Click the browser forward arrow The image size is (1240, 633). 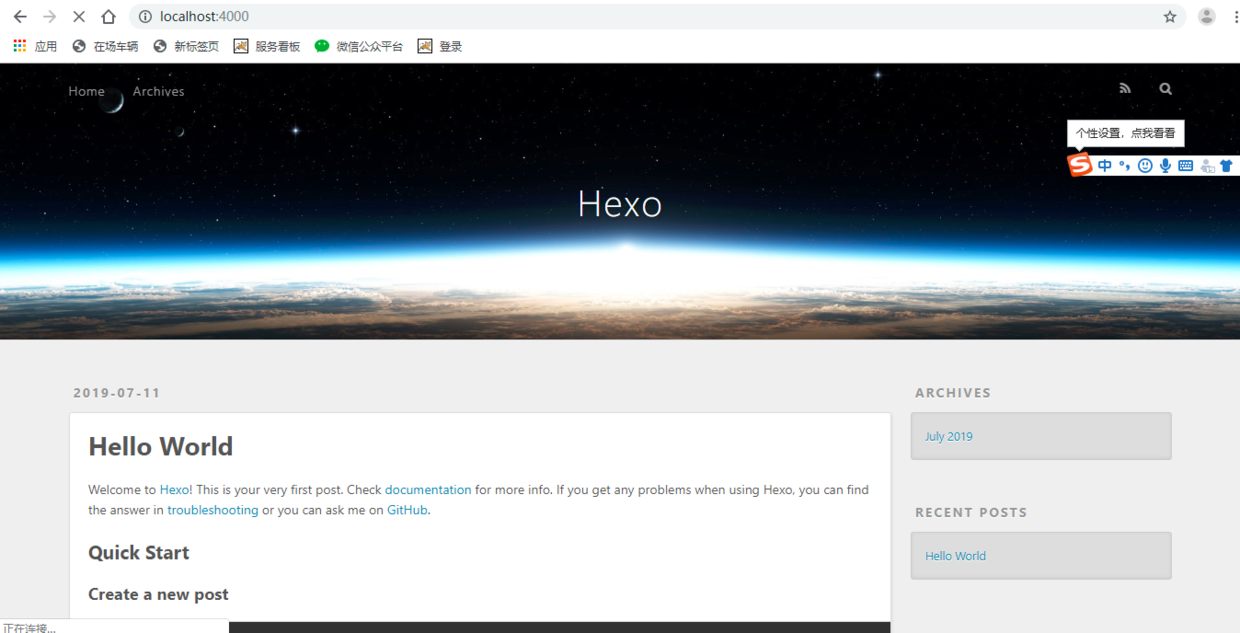click(x=50, y=17)
